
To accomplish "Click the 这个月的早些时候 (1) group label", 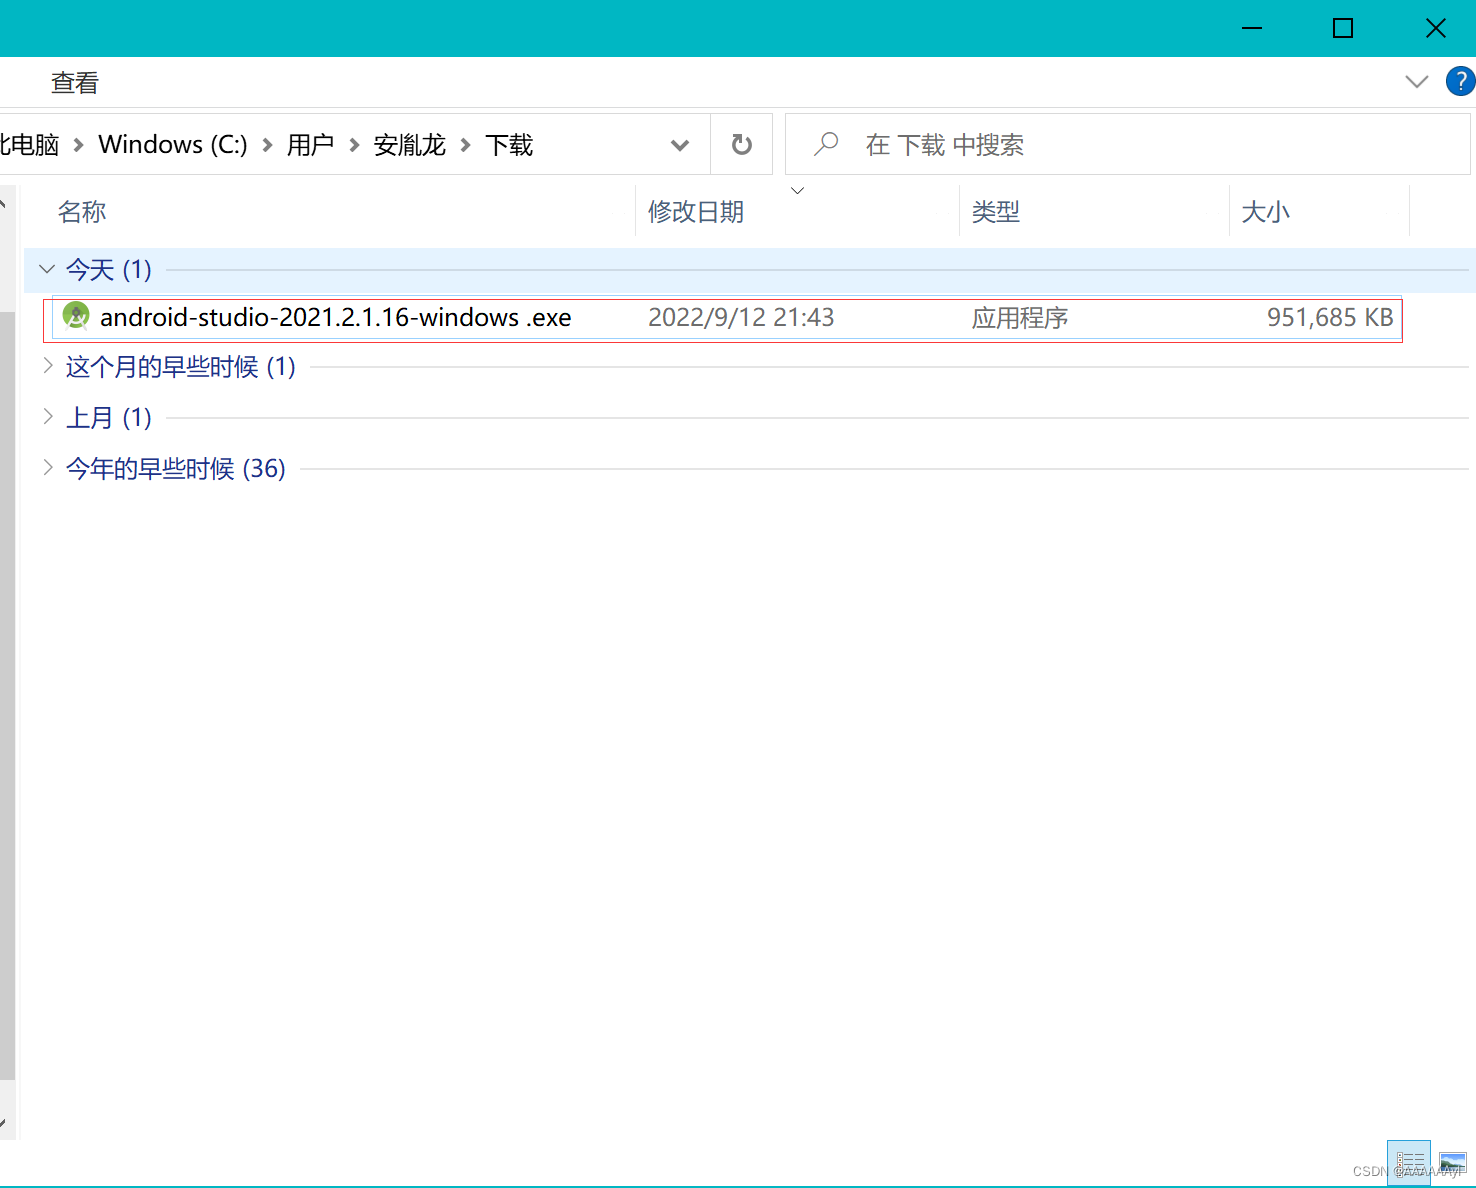I will pyautogui.click(x=180, y=367).
